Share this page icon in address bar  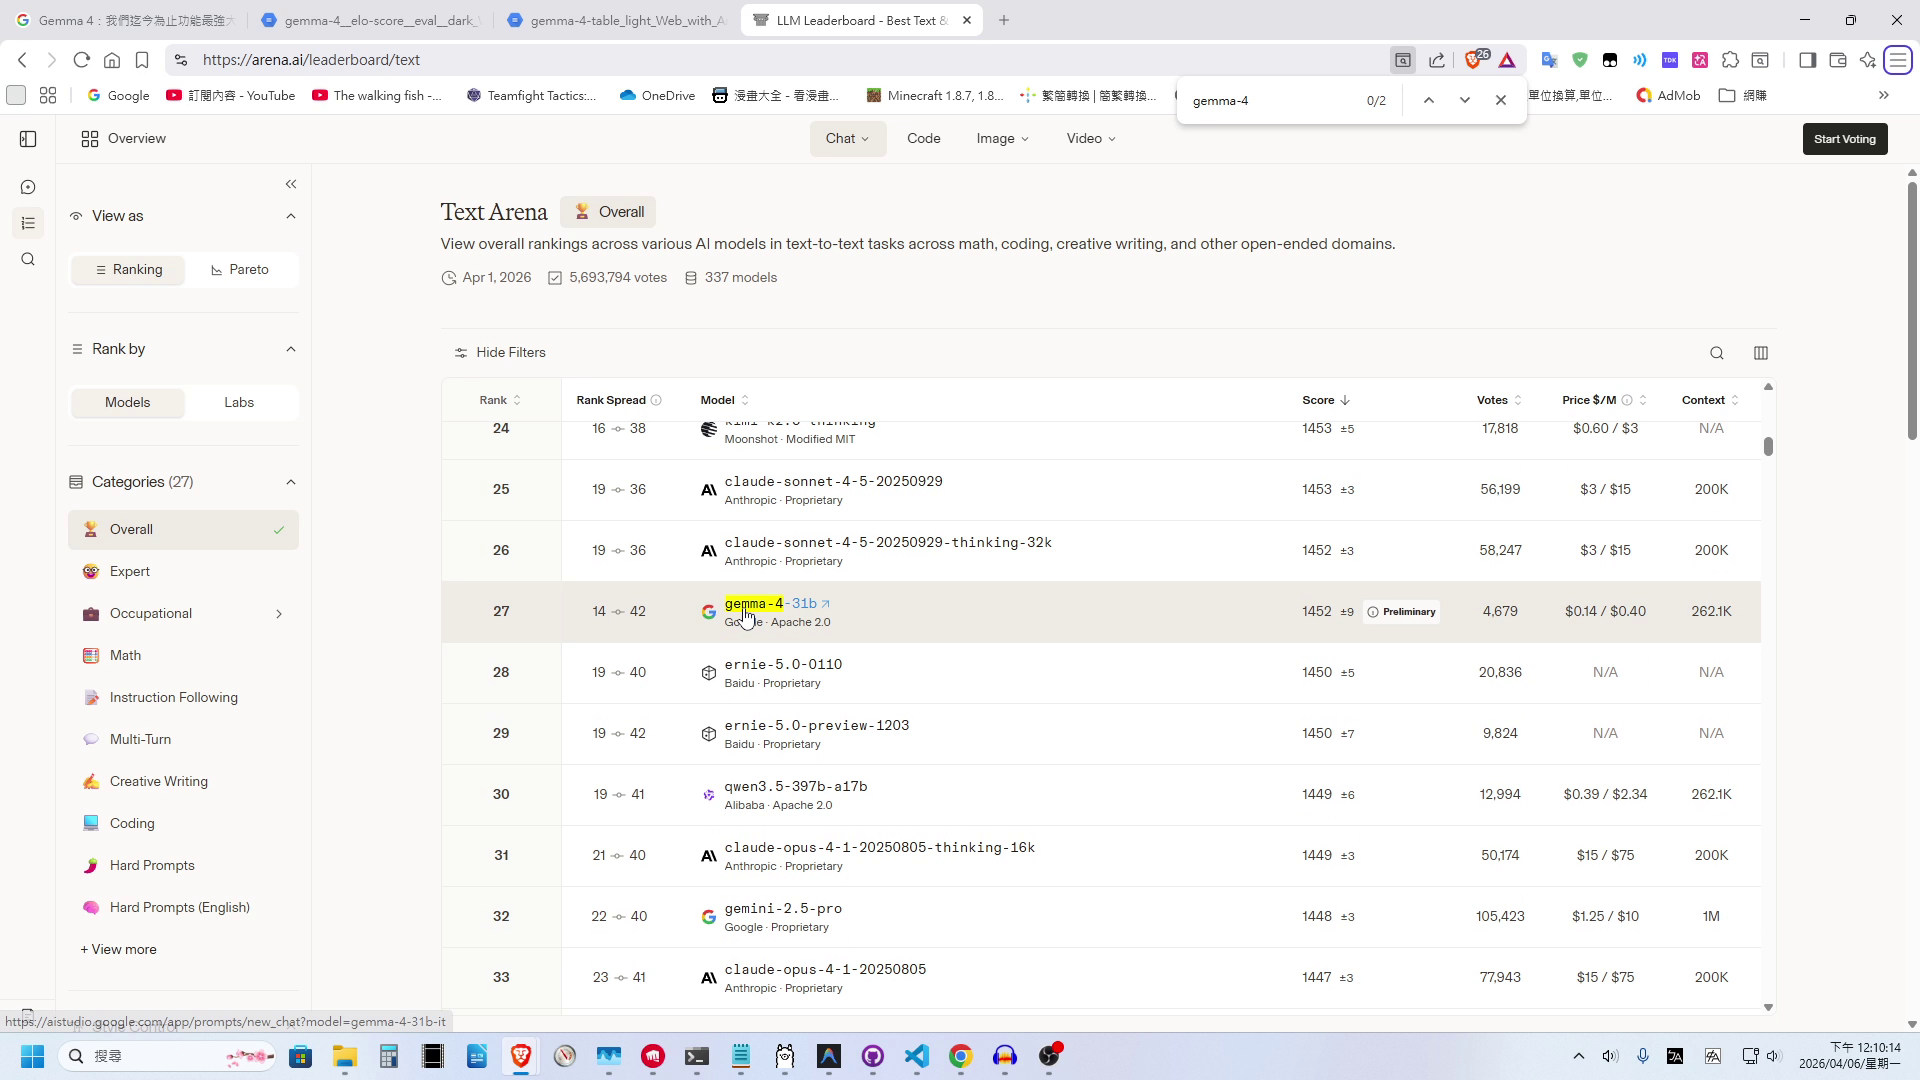tap(1437, 60)
